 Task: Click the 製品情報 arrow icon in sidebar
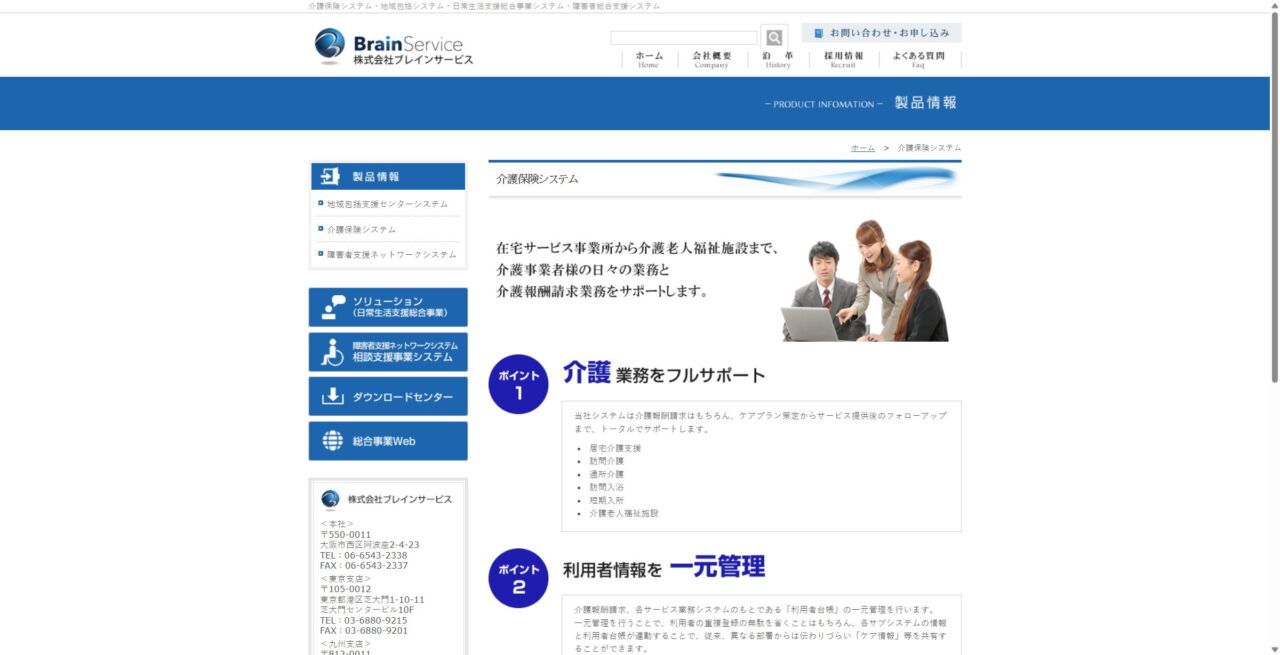[x=330, y=177]
